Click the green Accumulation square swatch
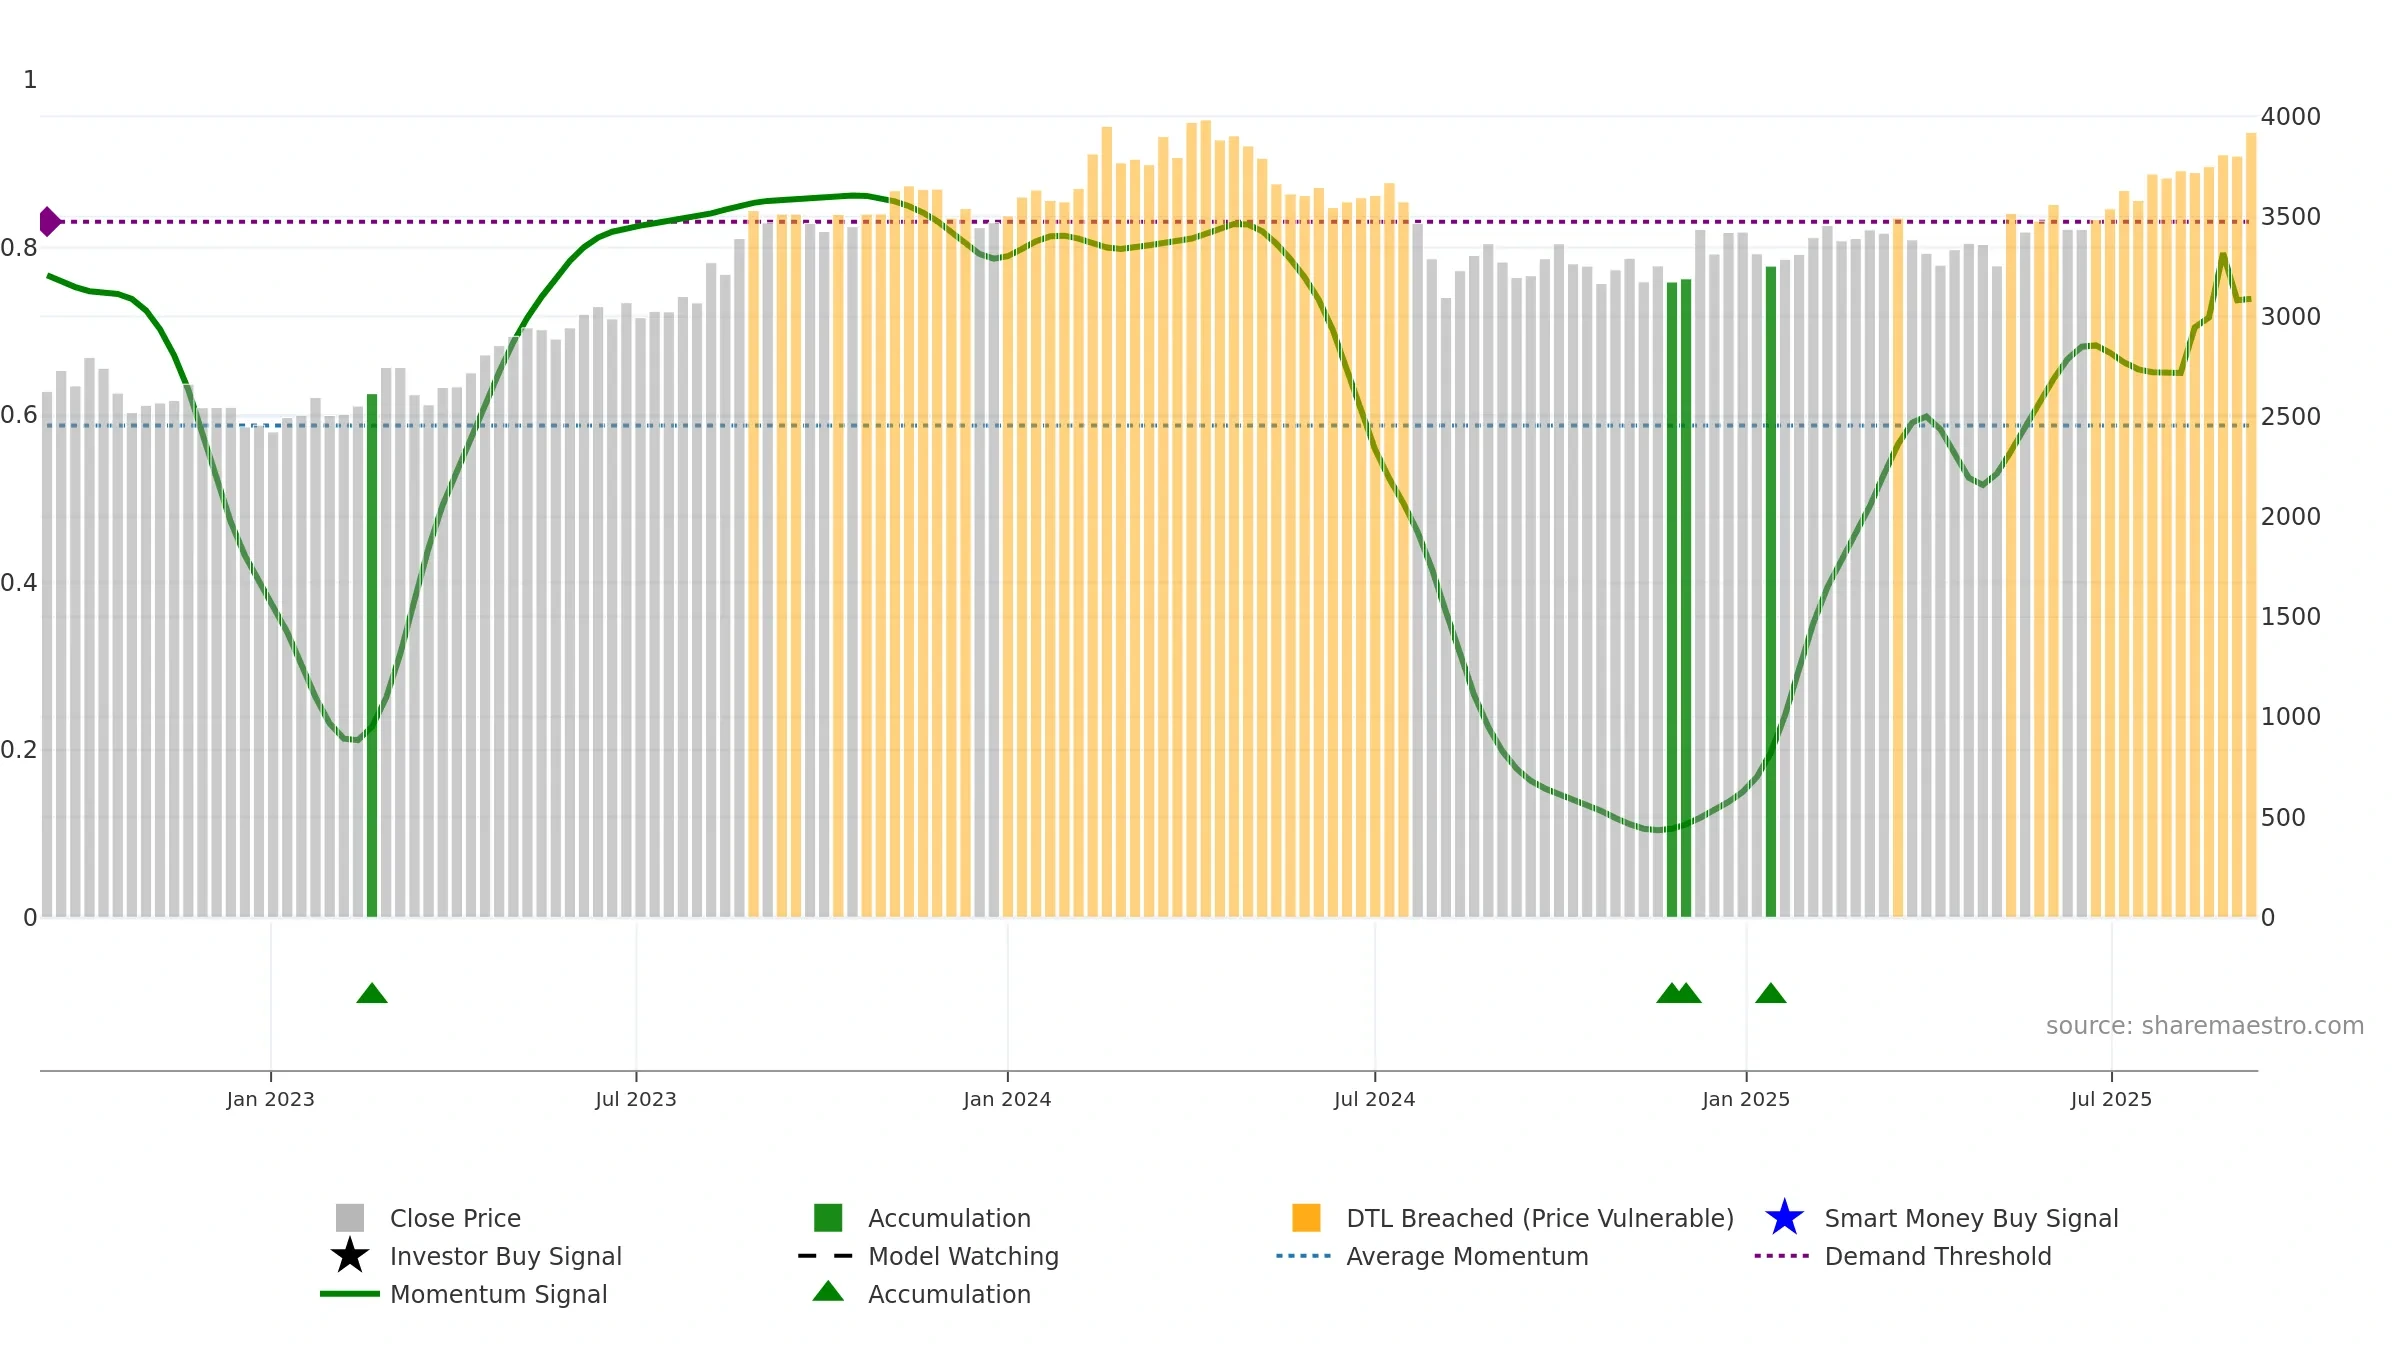2400x1350 pixels. (828, 1218)
